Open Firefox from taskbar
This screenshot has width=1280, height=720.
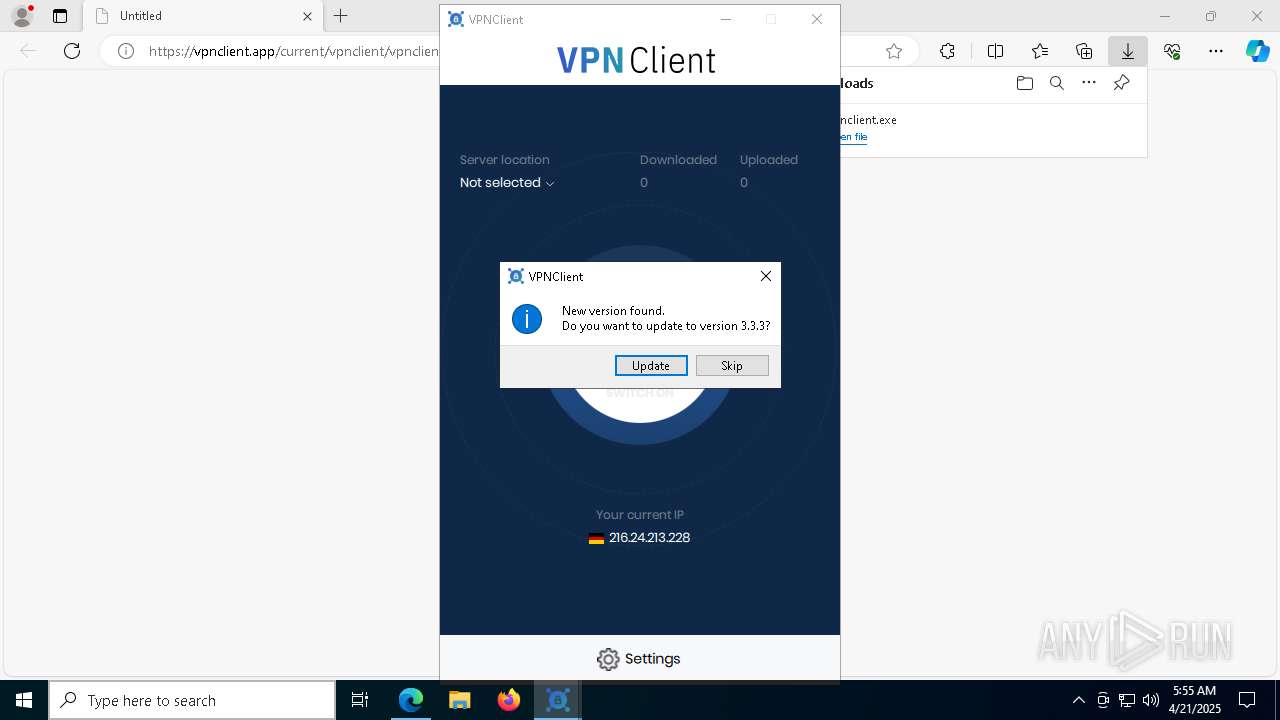(509, 700)
